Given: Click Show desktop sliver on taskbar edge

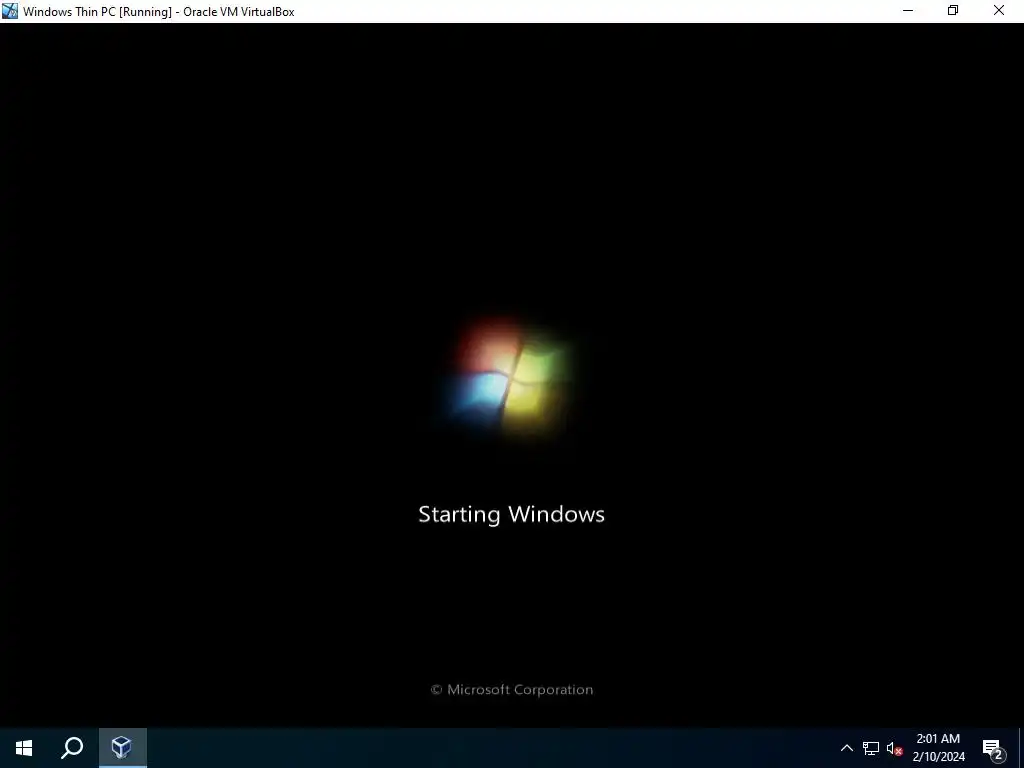Looking at the screenshot, I should [1021, 748].
